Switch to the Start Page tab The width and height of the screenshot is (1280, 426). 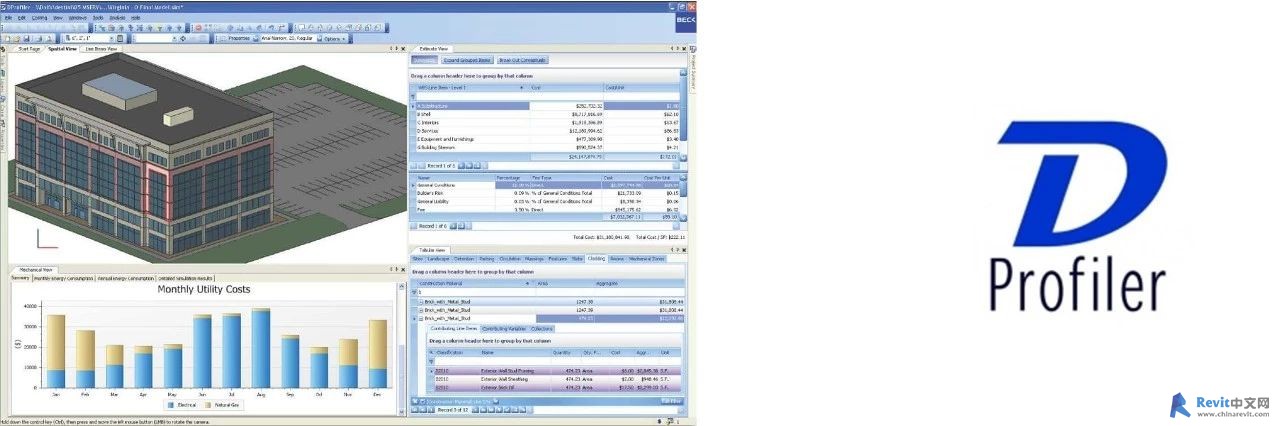click(x=29, y=49)
